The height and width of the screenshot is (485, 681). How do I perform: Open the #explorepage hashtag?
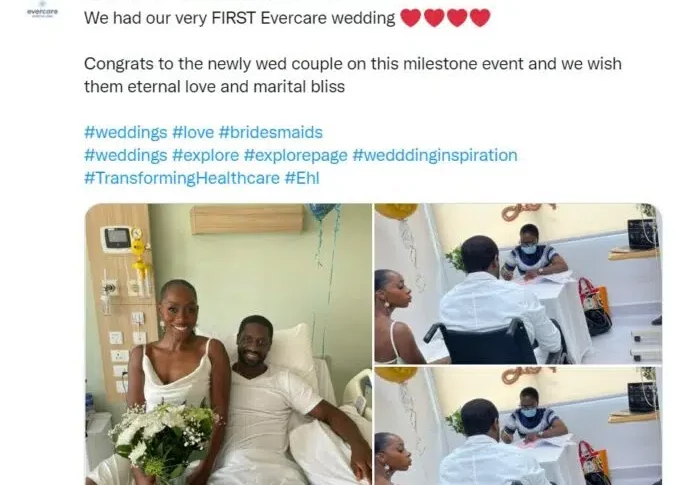(x=295, y=155)
